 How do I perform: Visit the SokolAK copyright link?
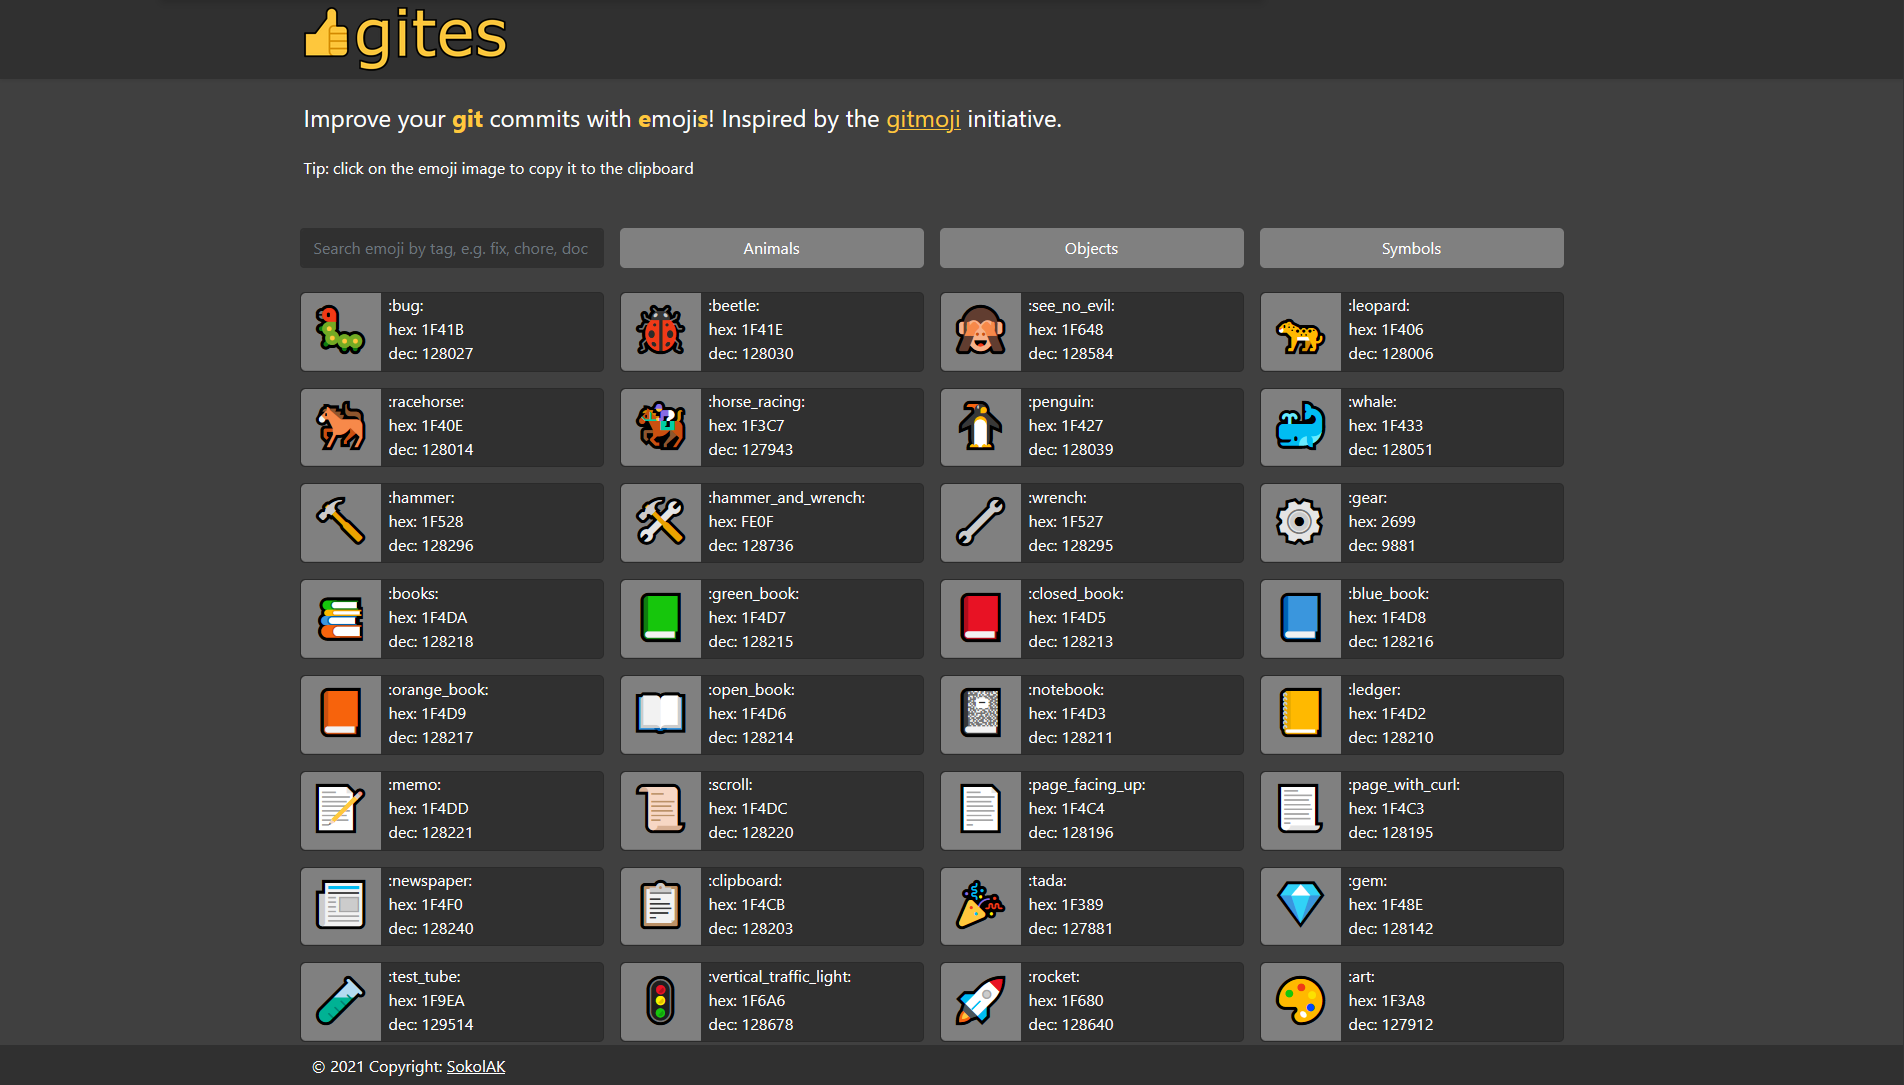coord(475,1066)
